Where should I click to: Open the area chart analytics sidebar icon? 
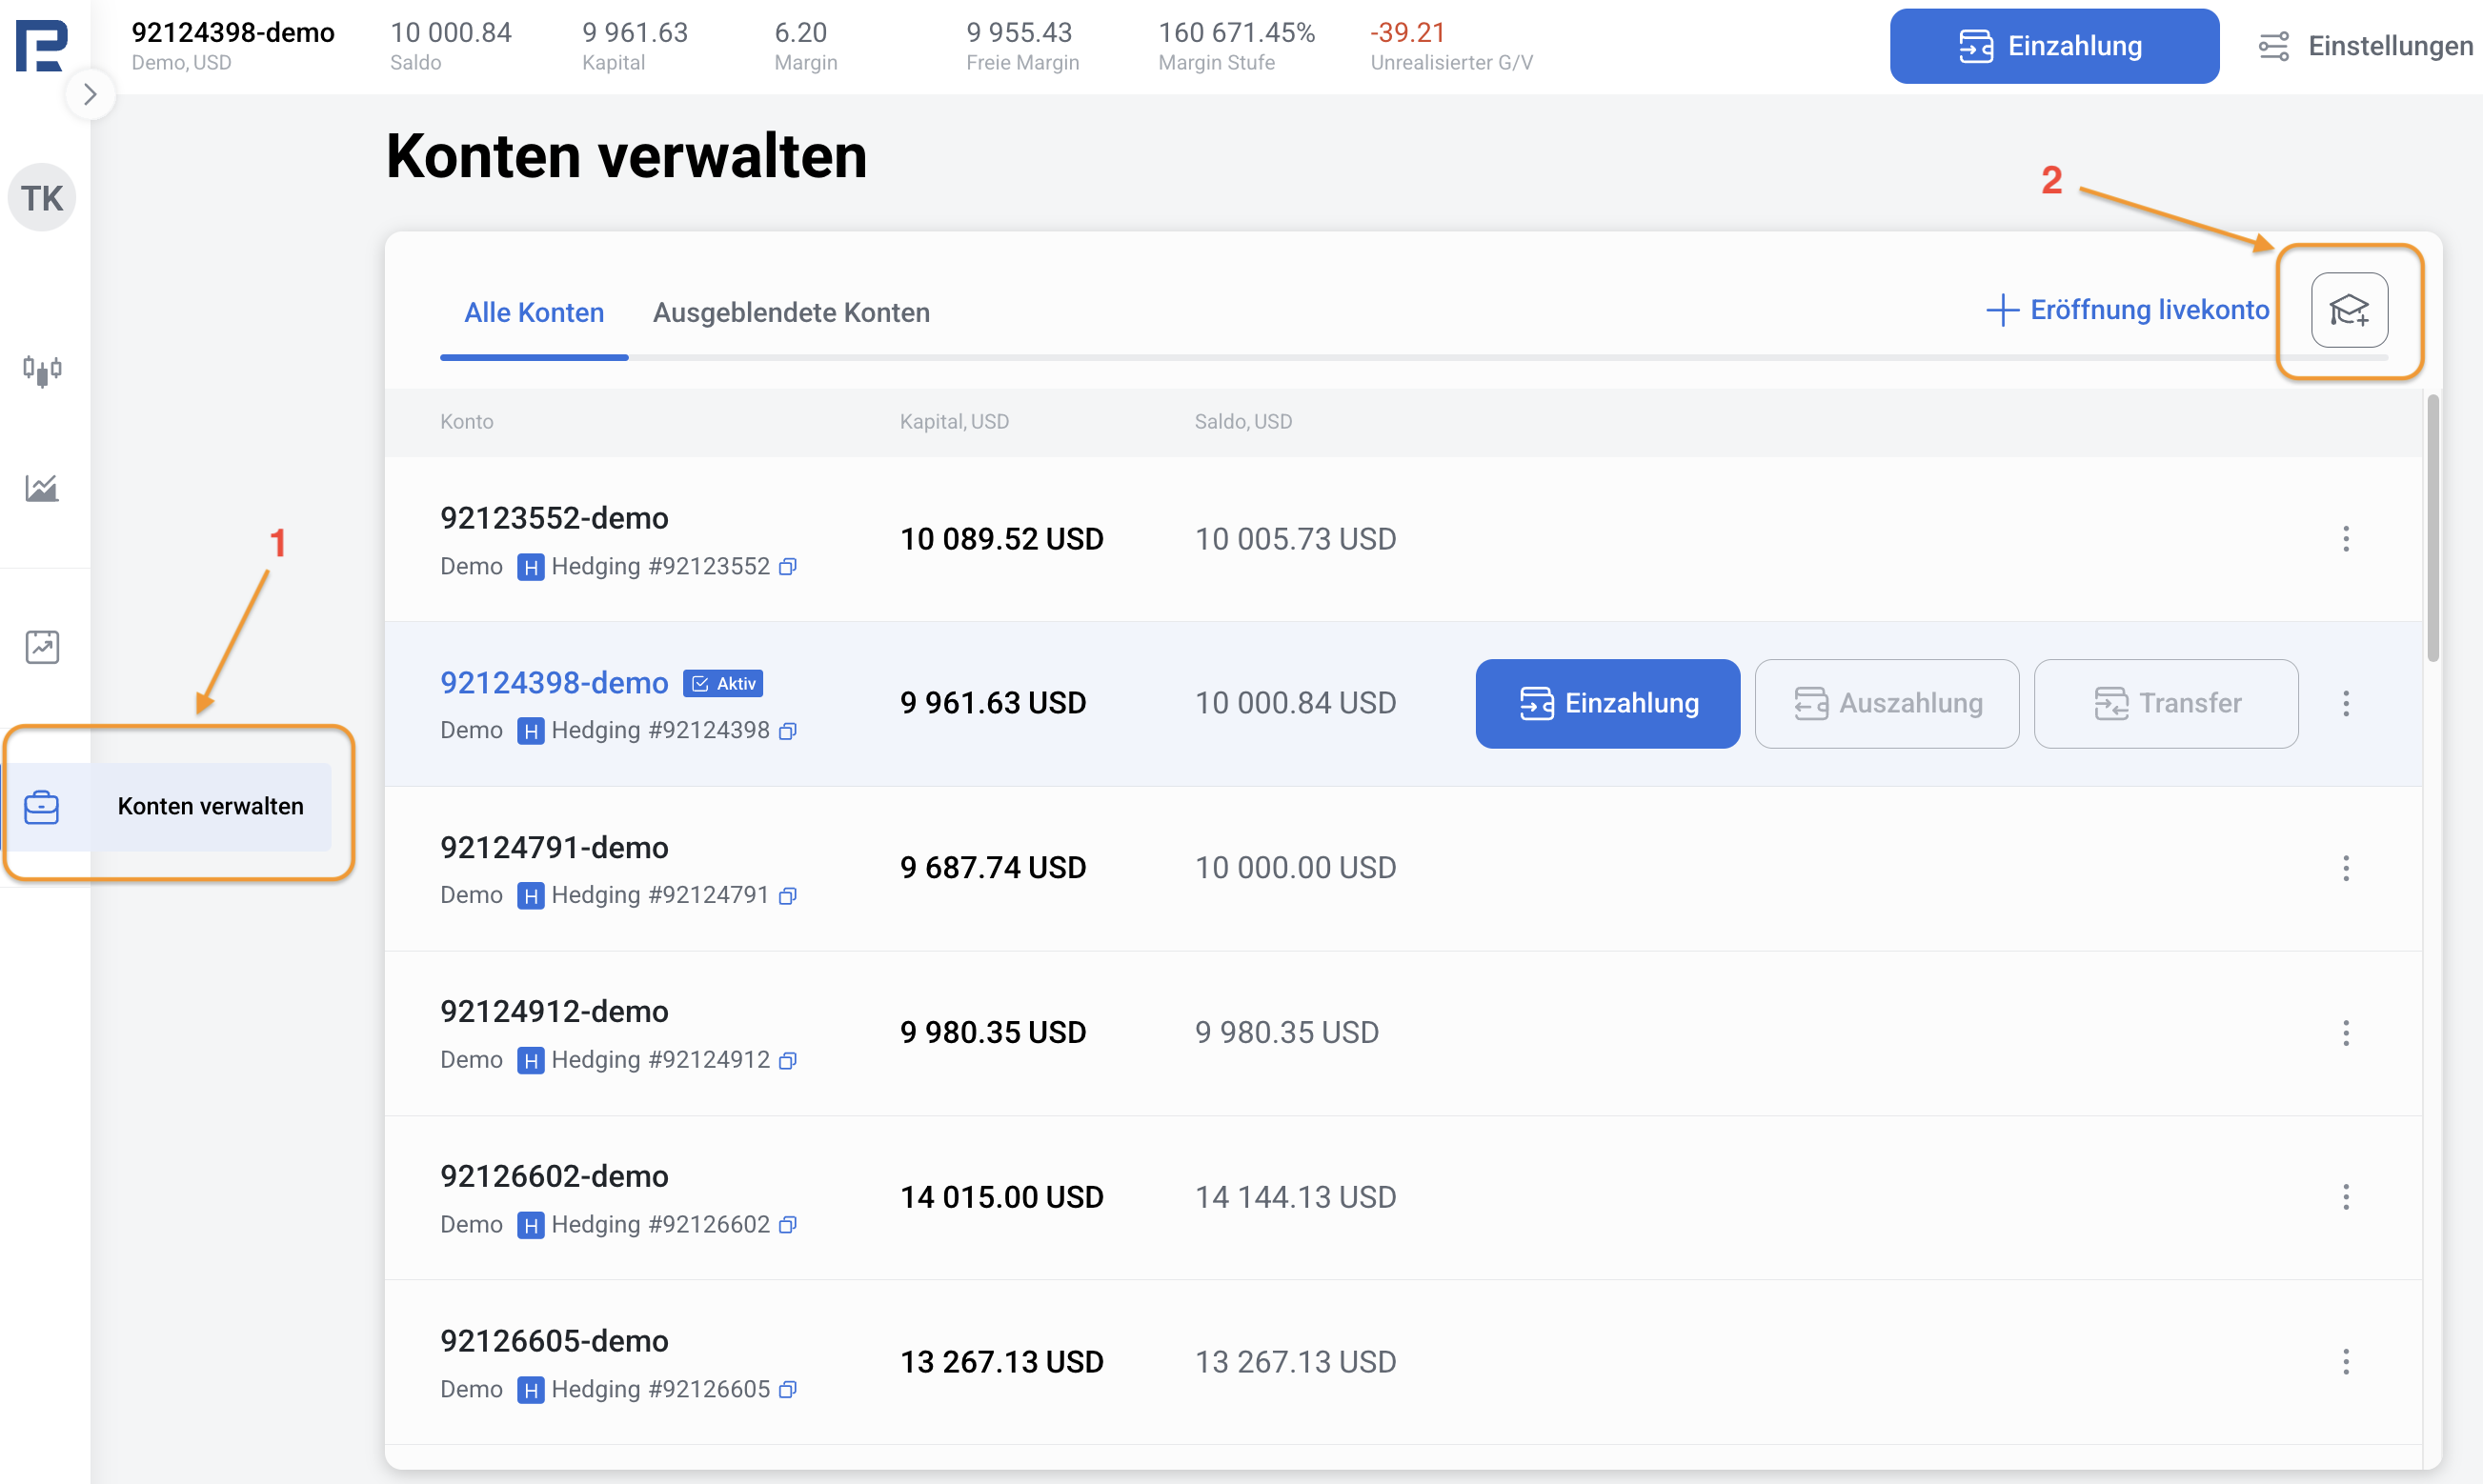point(42,488)
